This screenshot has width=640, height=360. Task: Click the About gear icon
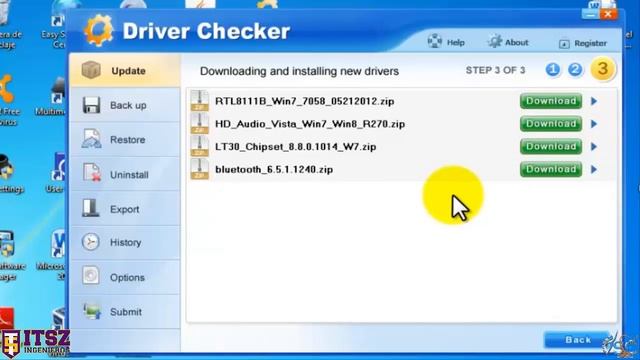(x=495, y=41)
